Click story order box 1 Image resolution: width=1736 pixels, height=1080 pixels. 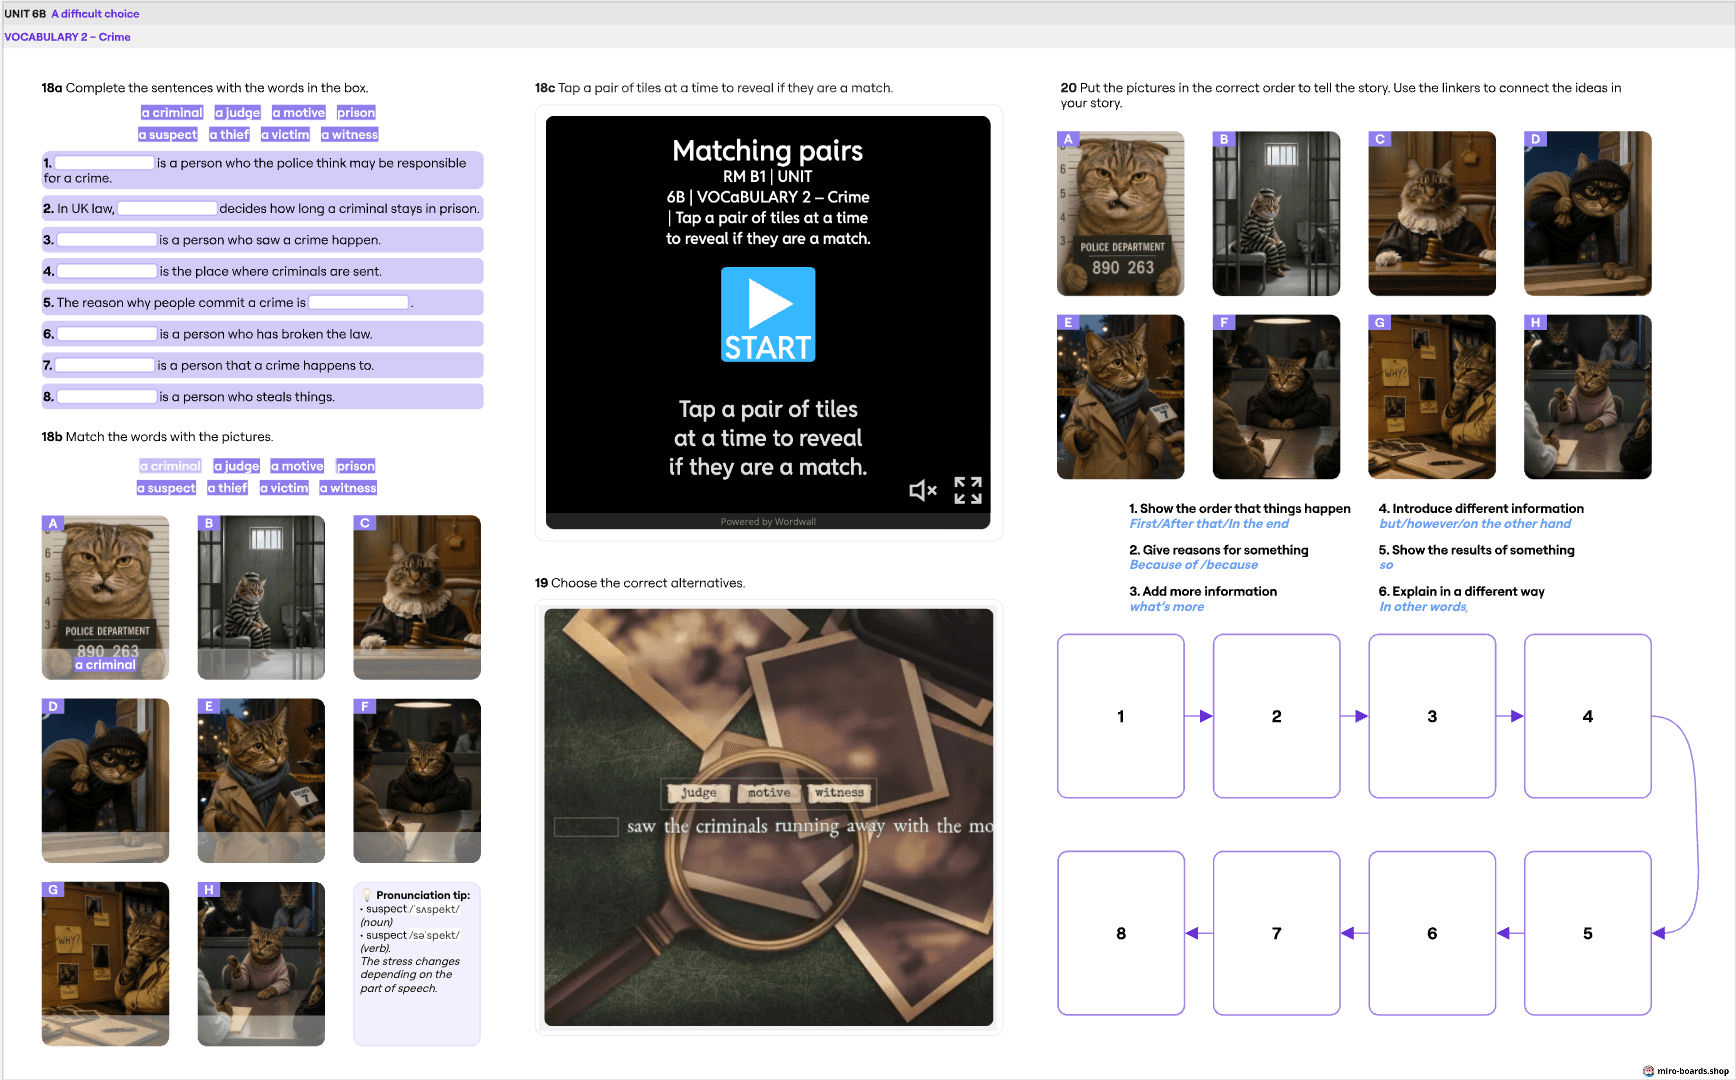[x=1121, y=716]
